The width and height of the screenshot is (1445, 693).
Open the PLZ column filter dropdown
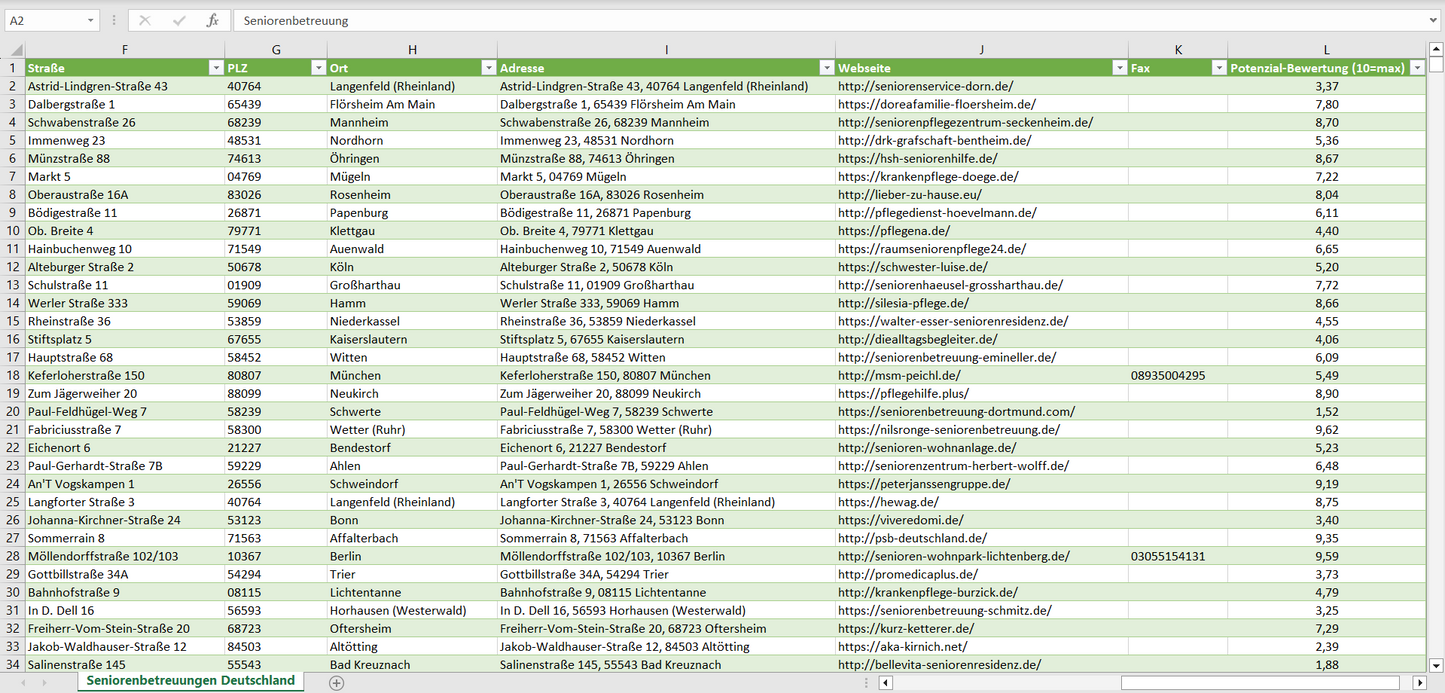(318, 68)
